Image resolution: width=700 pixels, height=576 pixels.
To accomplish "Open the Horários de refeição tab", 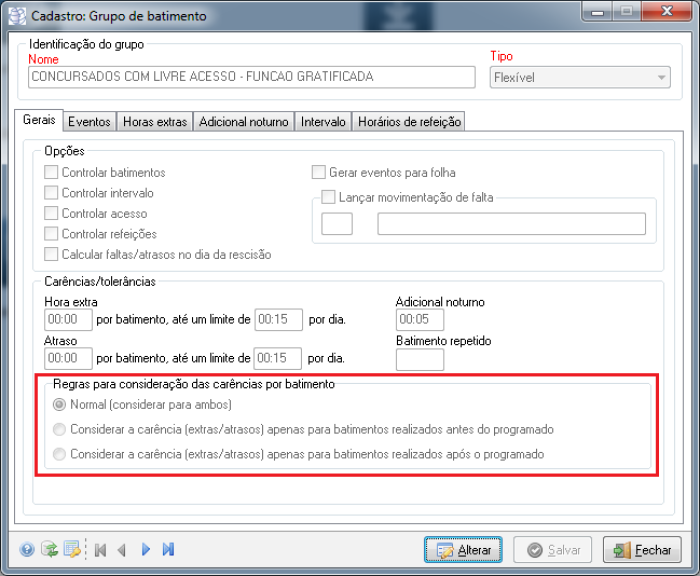I will [409, 122].
